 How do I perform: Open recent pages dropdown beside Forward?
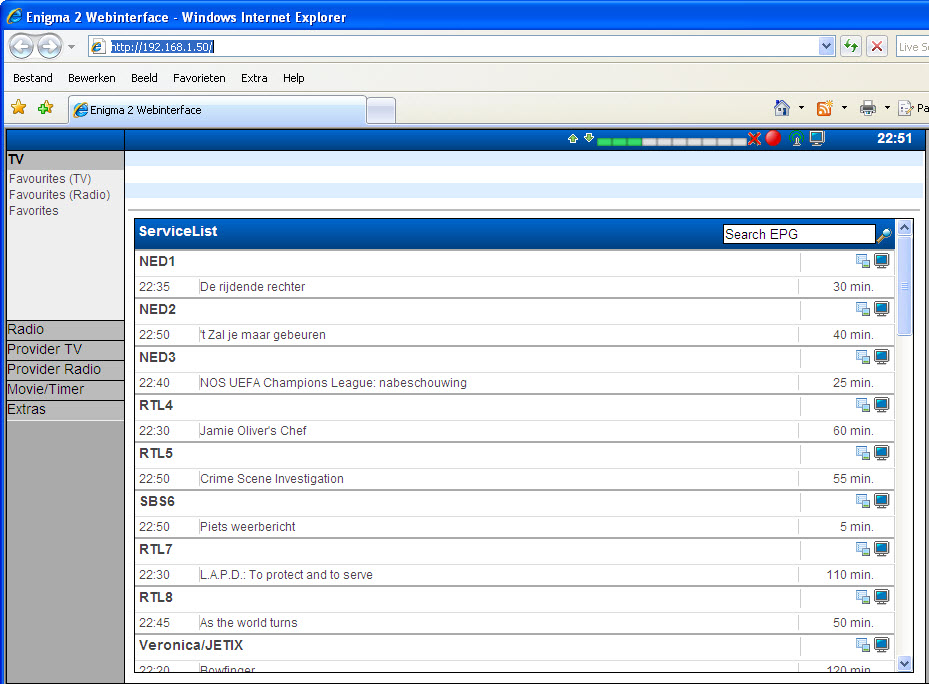click(71, 46)
